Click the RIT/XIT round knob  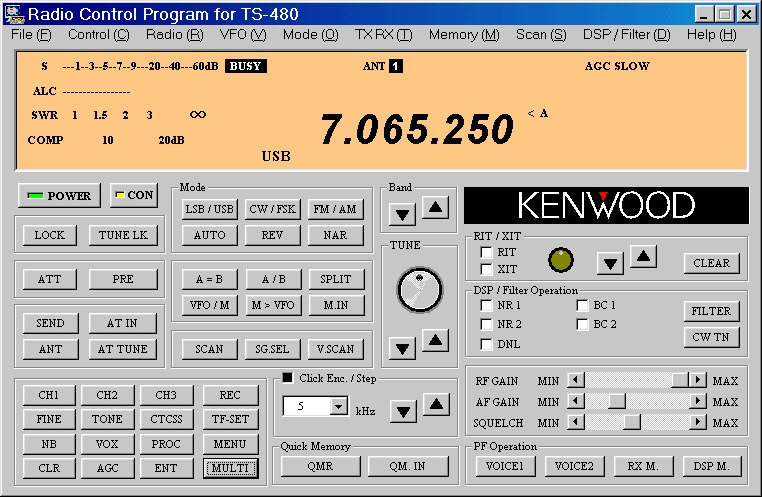(x=562, y=261)
